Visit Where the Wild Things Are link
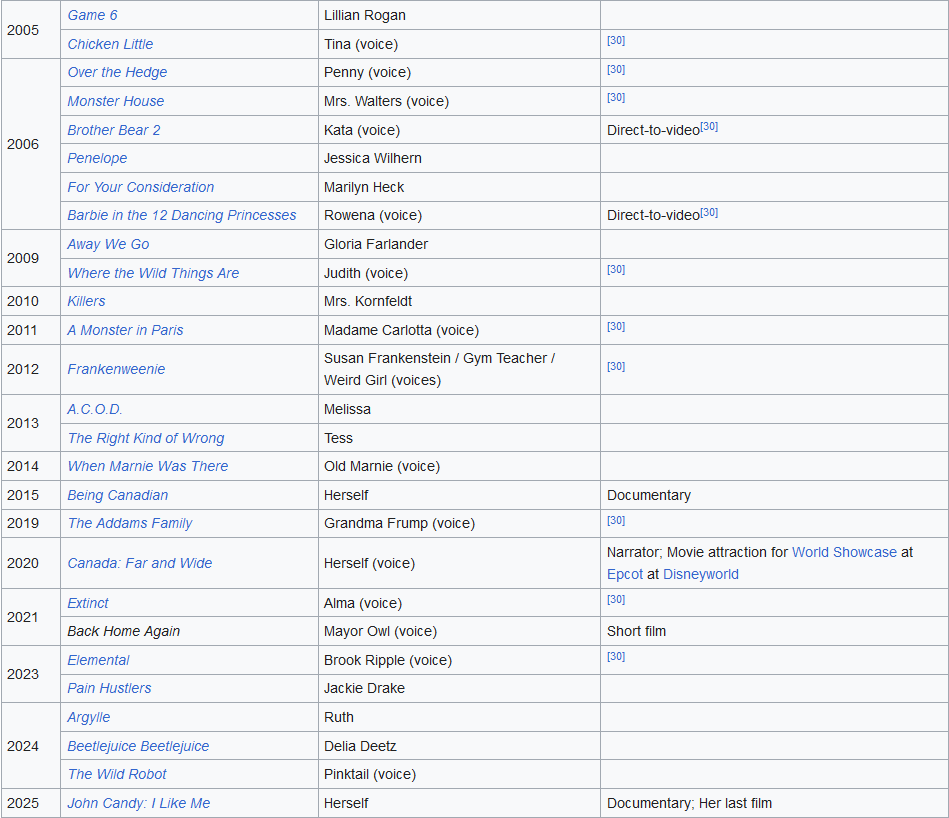Viewport: 949px width, 818px height. point(153,273)
